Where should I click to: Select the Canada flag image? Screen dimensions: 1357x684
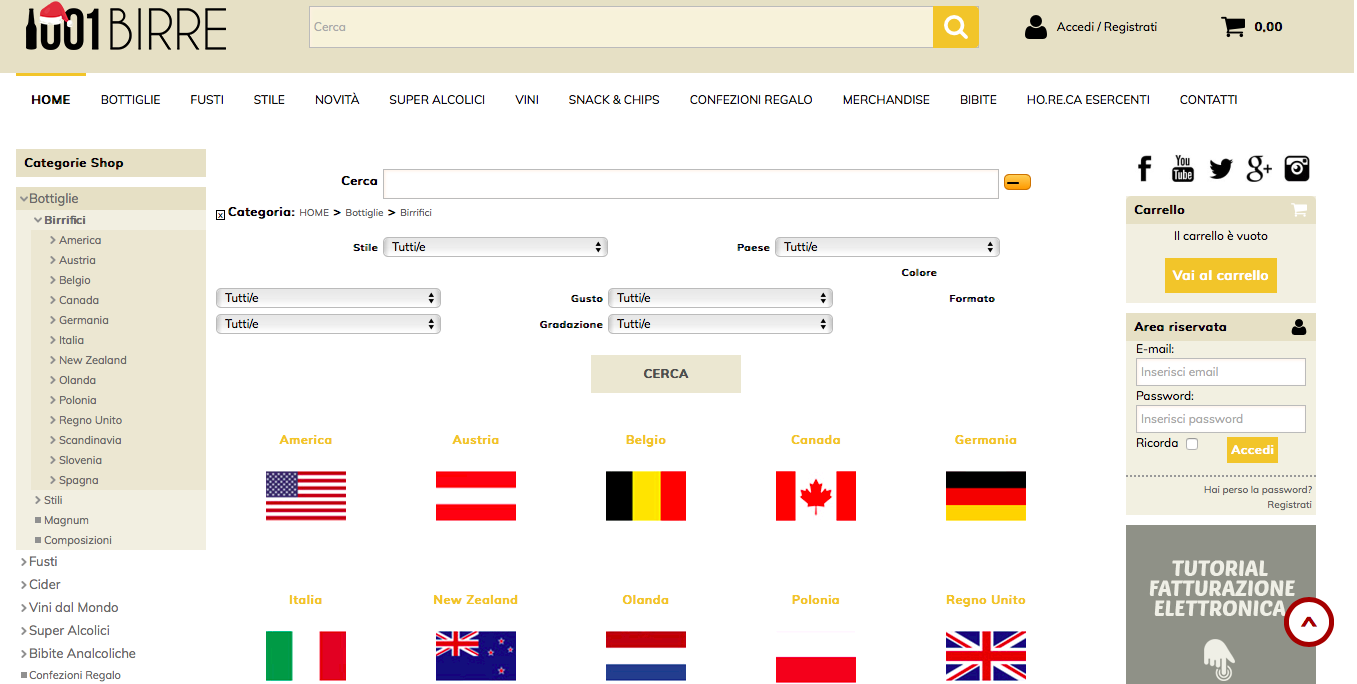coord(816,496)
